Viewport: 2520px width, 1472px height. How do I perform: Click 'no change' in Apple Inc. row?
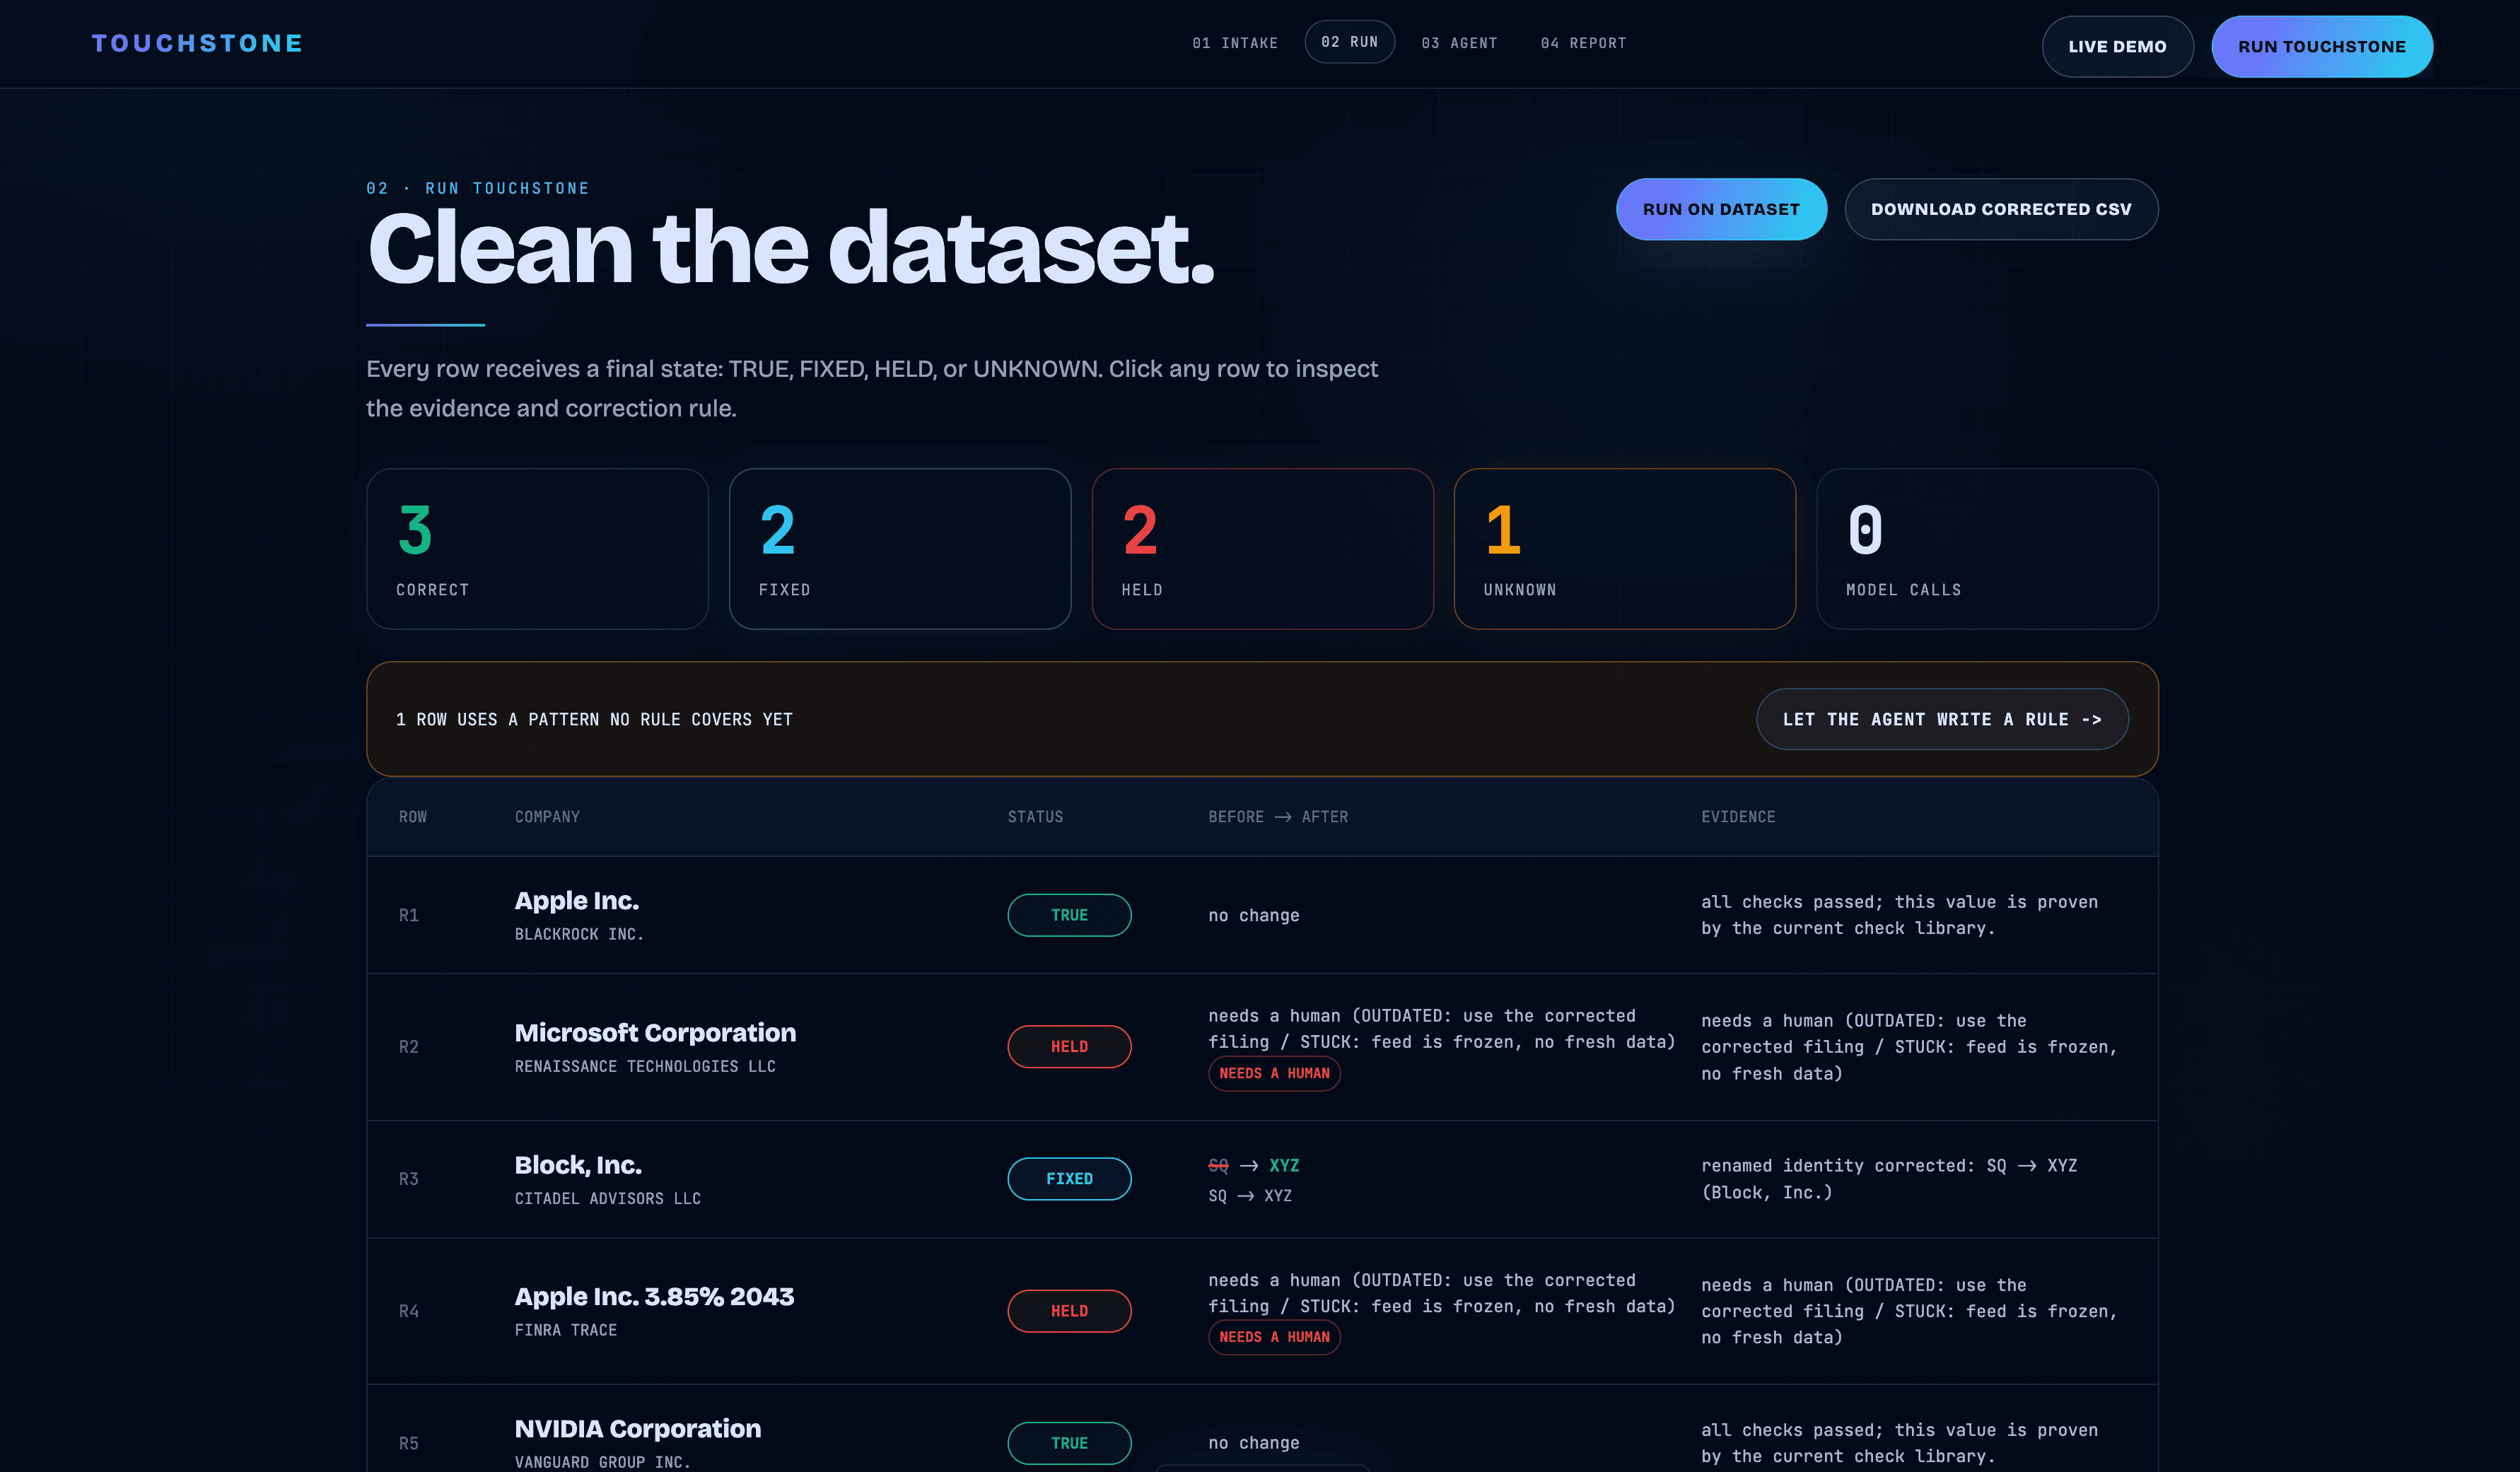pyautogui.click(x=1254, y=915)
